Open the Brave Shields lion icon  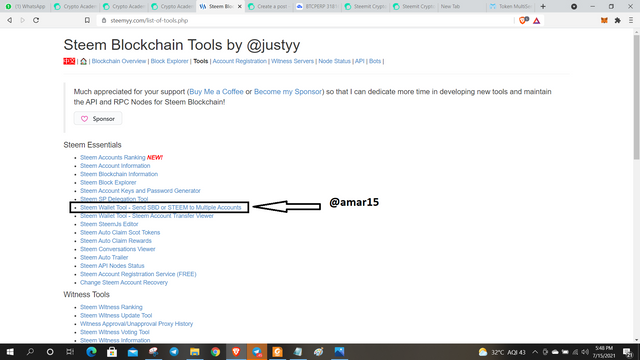click(x=523, y=20)
